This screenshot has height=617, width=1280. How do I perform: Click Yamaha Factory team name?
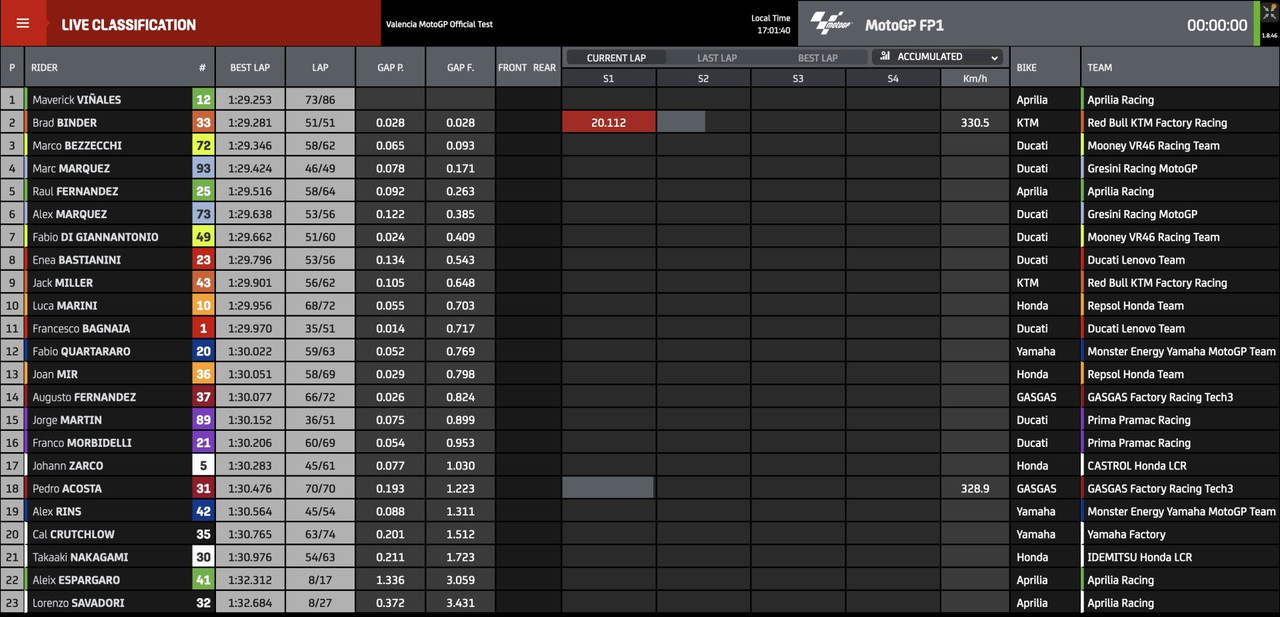[x=1126, y=535]
